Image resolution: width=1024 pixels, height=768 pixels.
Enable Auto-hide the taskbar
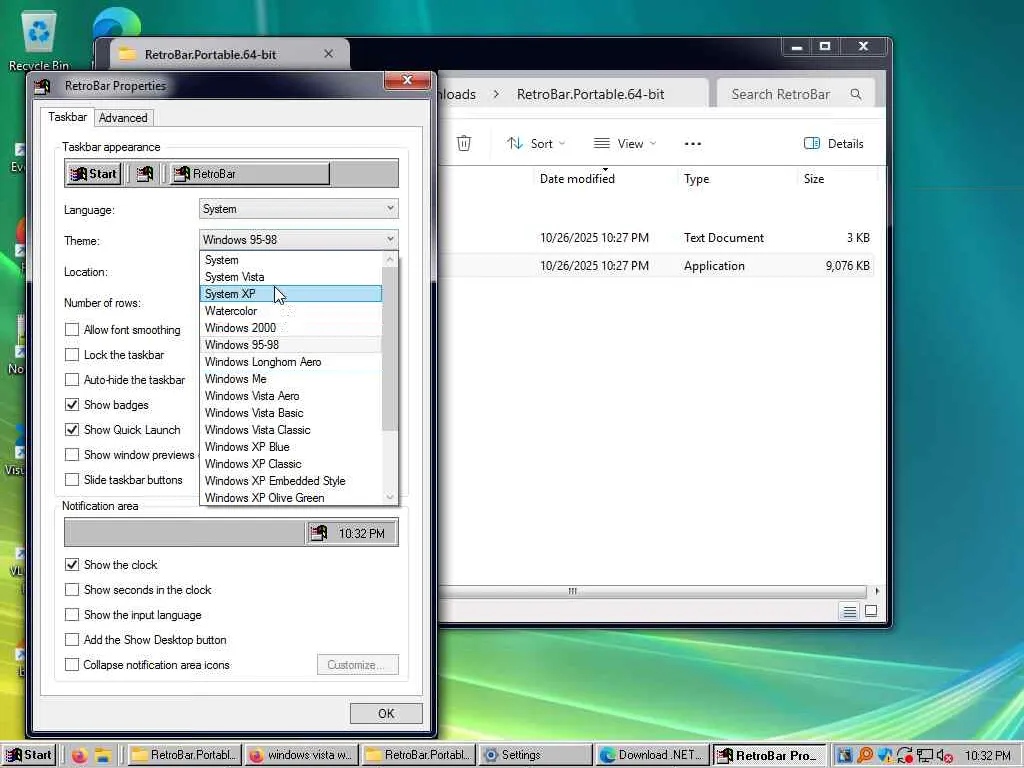pyautogui.click(x=72, y=379)
